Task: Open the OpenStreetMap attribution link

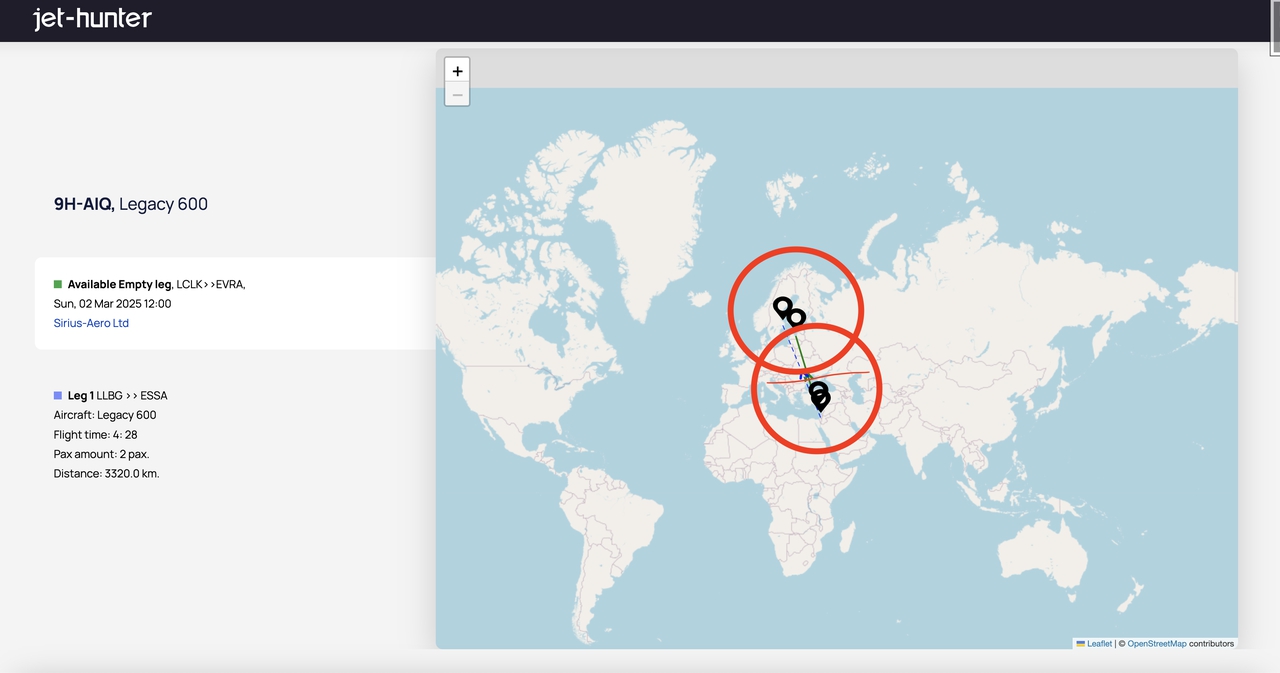Action: coord(1156,643)
